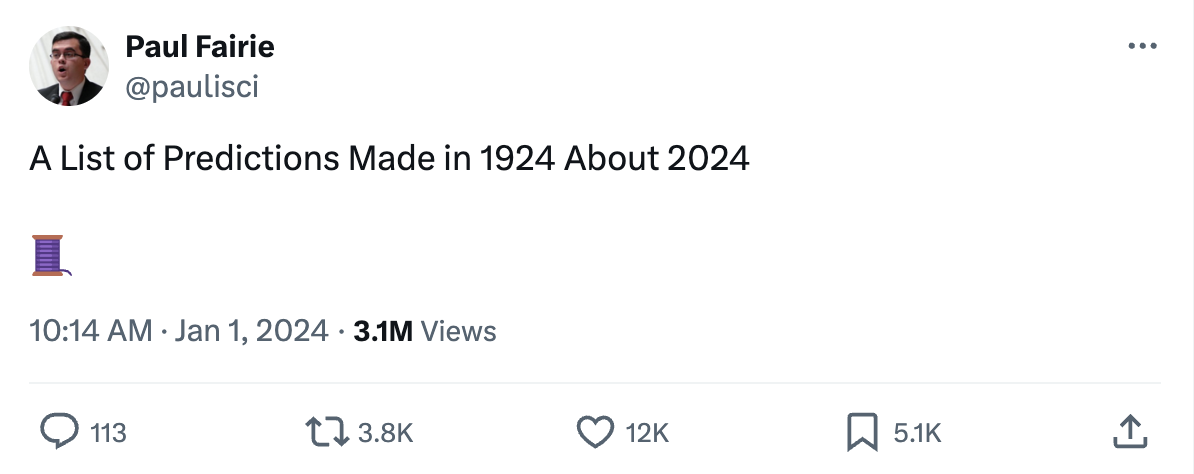Click the 12K likes count
1194x474 pixels.
point(646,433)
